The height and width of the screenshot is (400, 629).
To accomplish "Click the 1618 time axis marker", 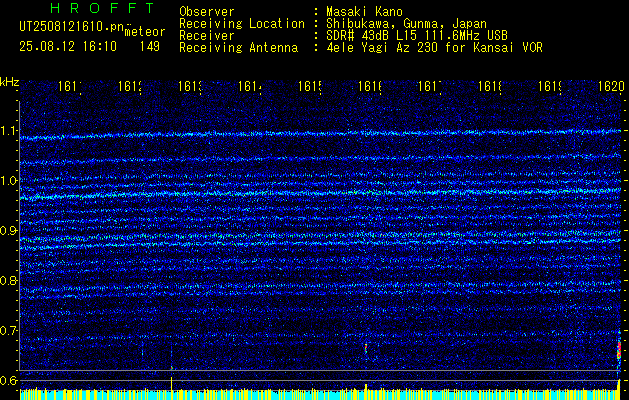I will (490, 86).
